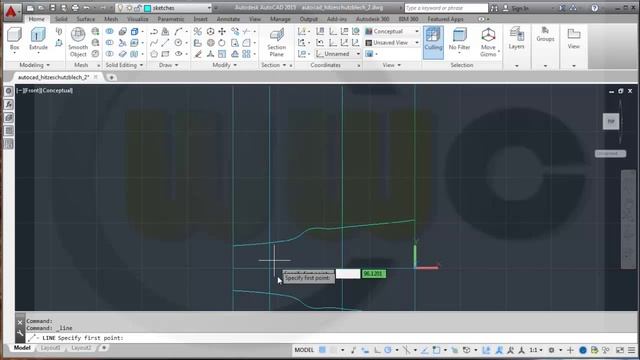Viewport: 640px width, 360px height.
Task: Toggle Polar tracking in status bar
Action: tap(388, 350)
